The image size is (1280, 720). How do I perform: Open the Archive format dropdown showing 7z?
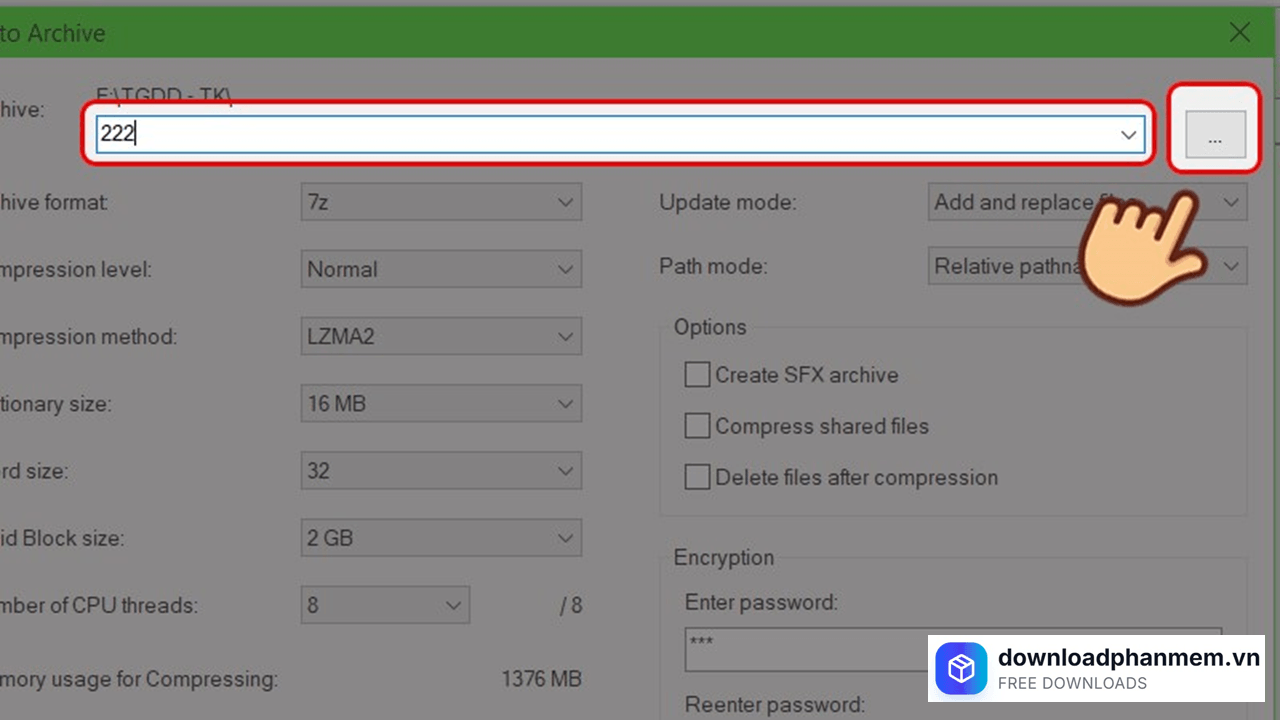point(441,202)
